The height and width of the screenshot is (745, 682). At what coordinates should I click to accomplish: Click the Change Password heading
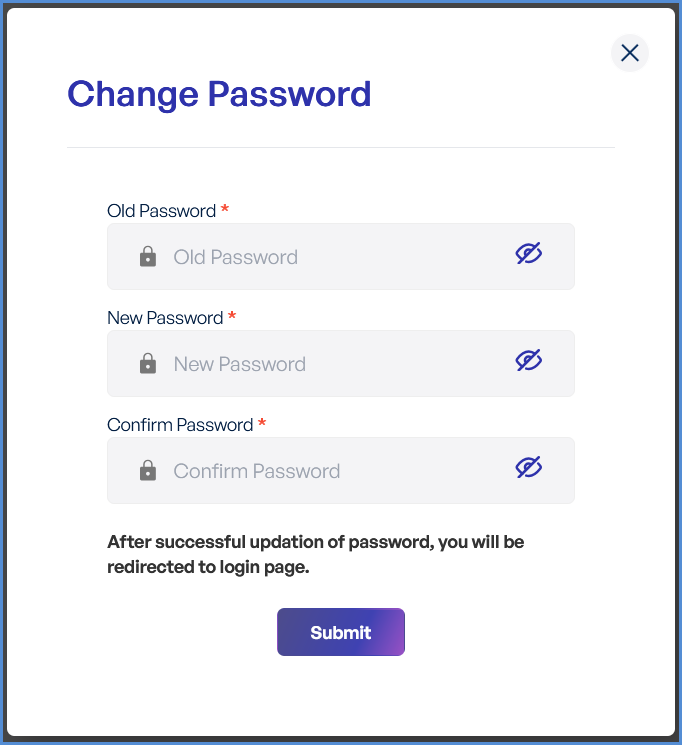[219, 94]
